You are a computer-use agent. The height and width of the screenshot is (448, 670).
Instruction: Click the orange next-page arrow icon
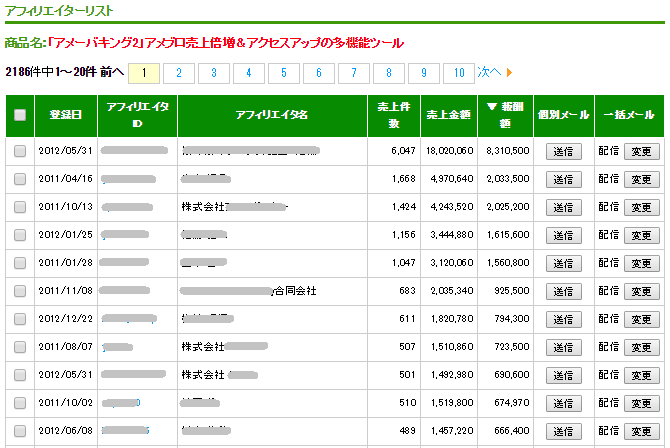(509, 73)
